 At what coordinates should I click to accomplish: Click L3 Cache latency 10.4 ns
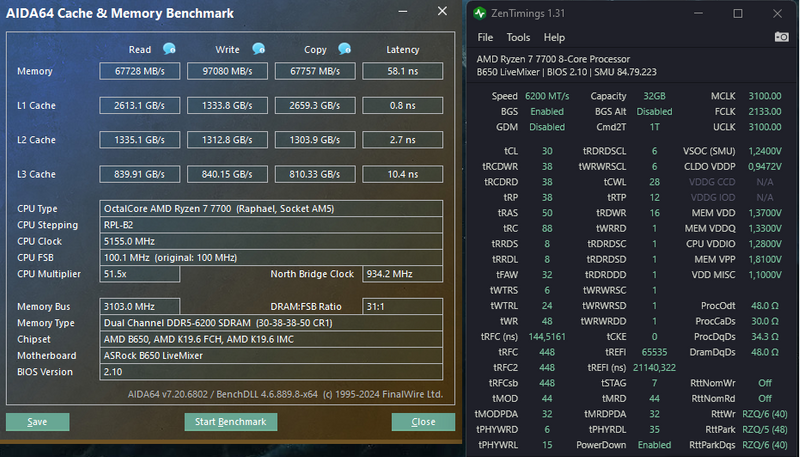[403, 174]
